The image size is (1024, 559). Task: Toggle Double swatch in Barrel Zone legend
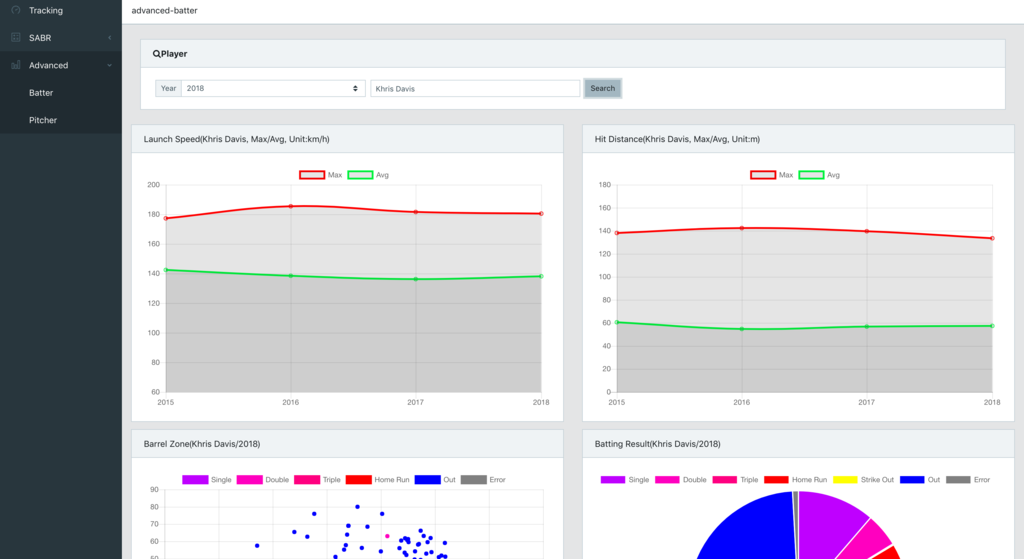coord(249,479)
